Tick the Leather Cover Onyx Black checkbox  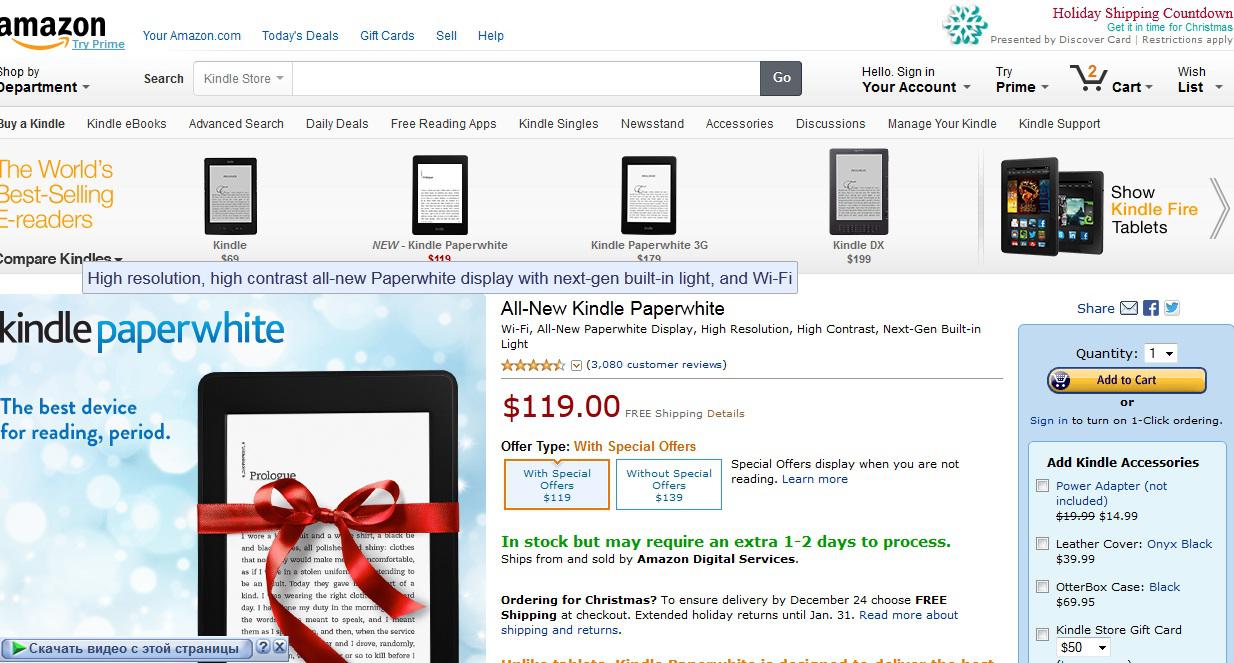1043,544
